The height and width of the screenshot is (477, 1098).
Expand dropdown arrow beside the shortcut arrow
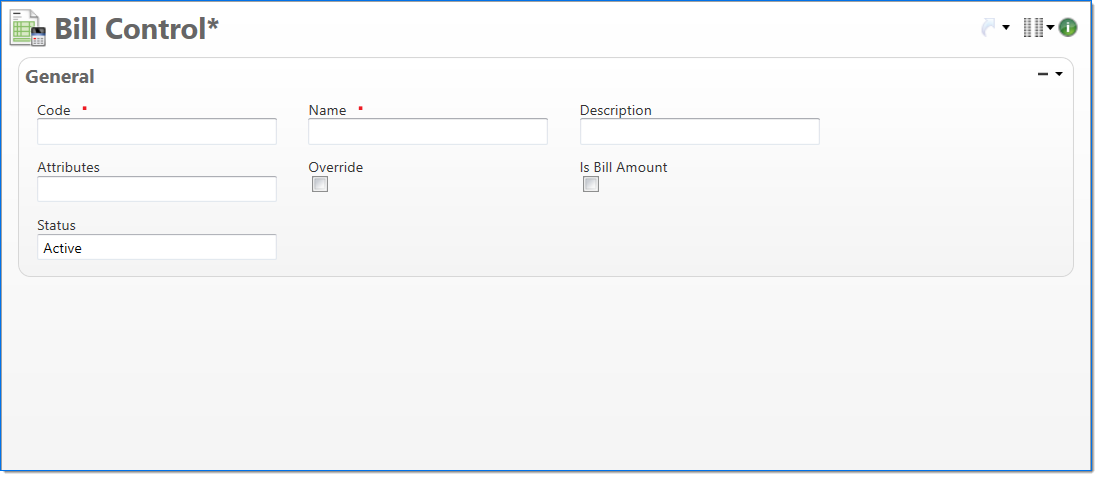[x=1006, y=28]
